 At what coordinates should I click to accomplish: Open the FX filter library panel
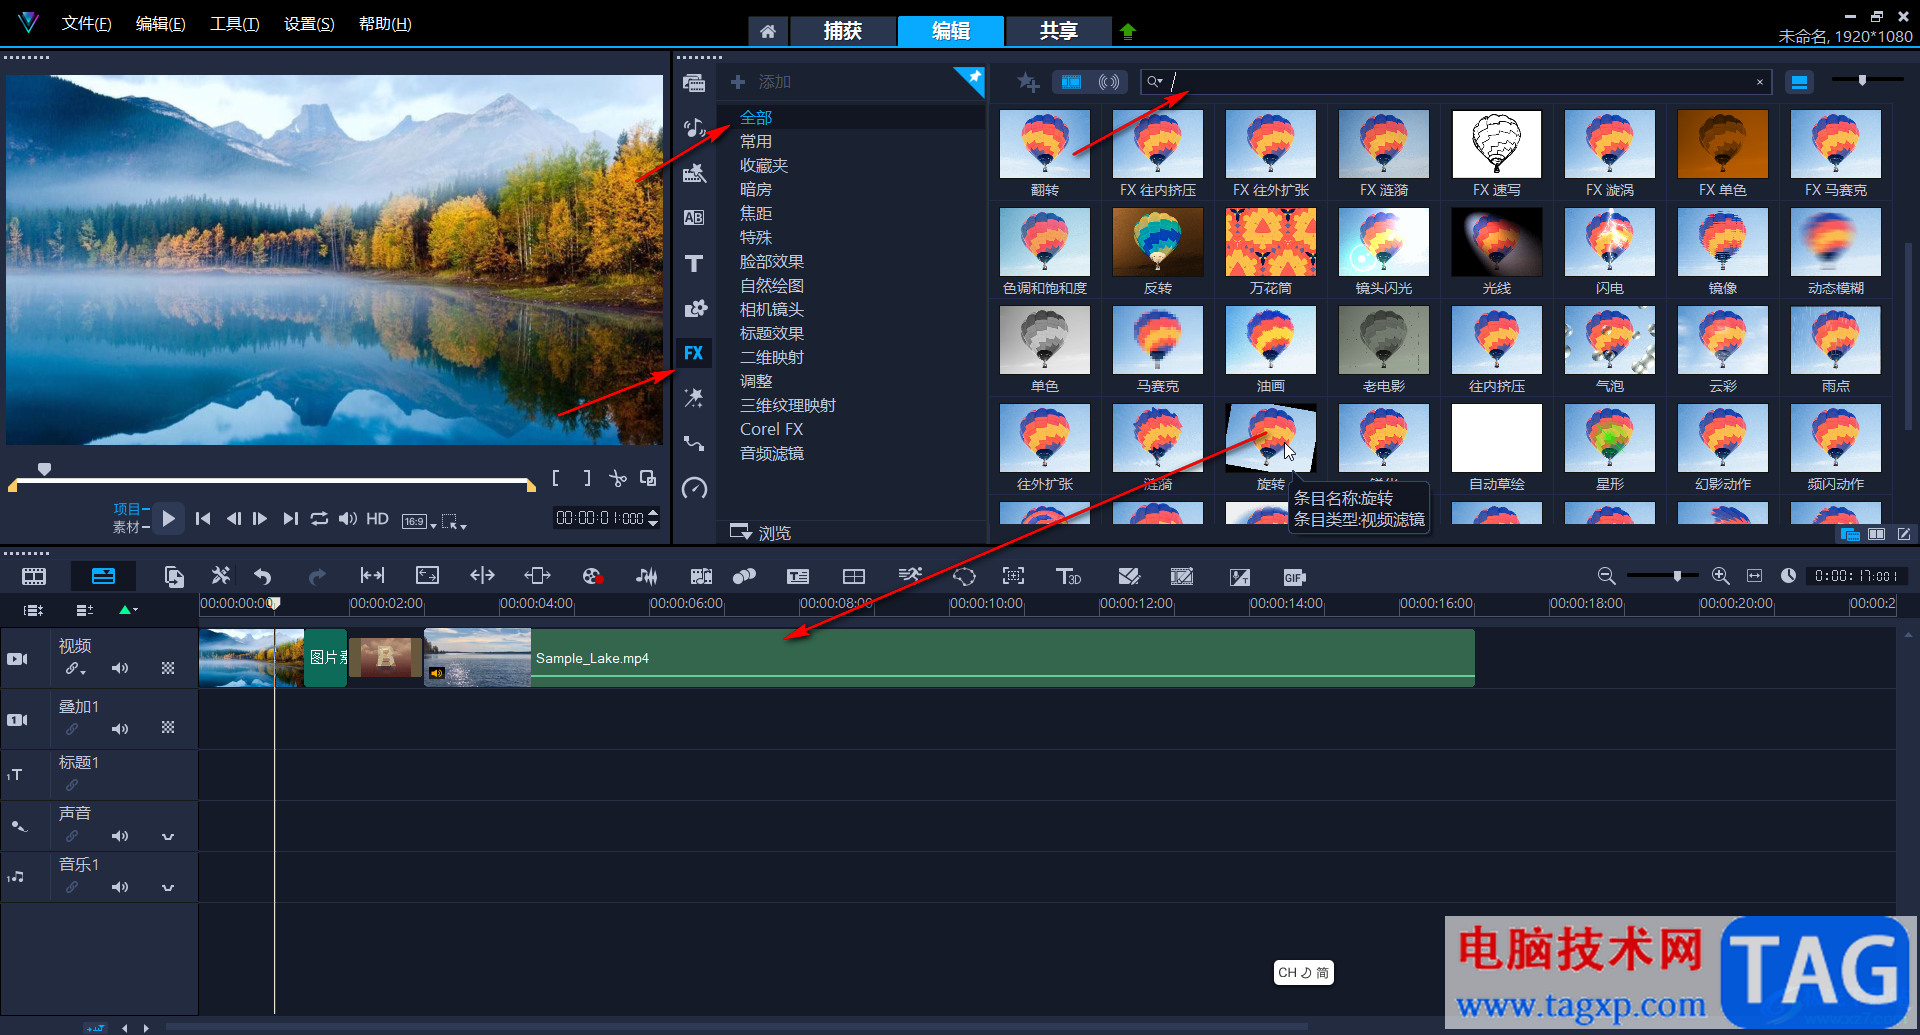click(x=694, y=353)
